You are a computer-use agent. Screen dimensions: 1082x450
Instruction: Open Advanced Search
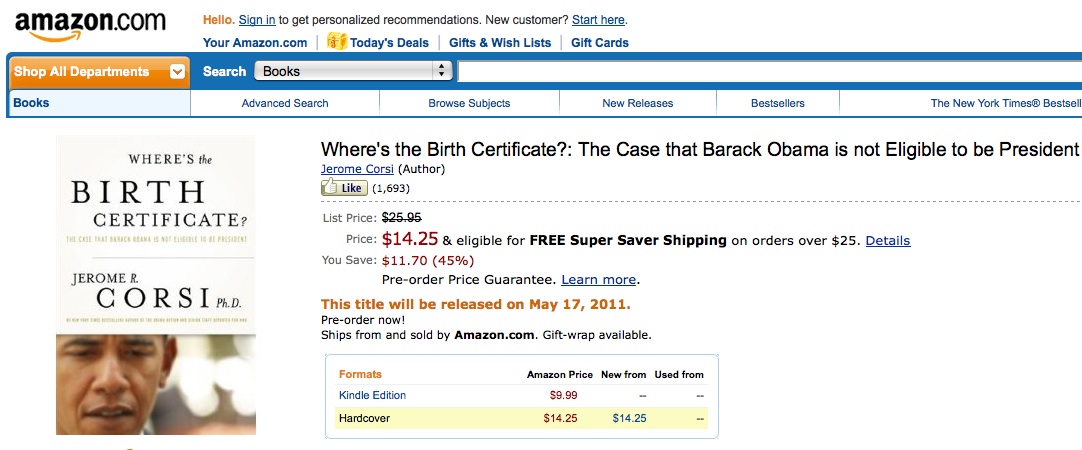coord(285,103)
